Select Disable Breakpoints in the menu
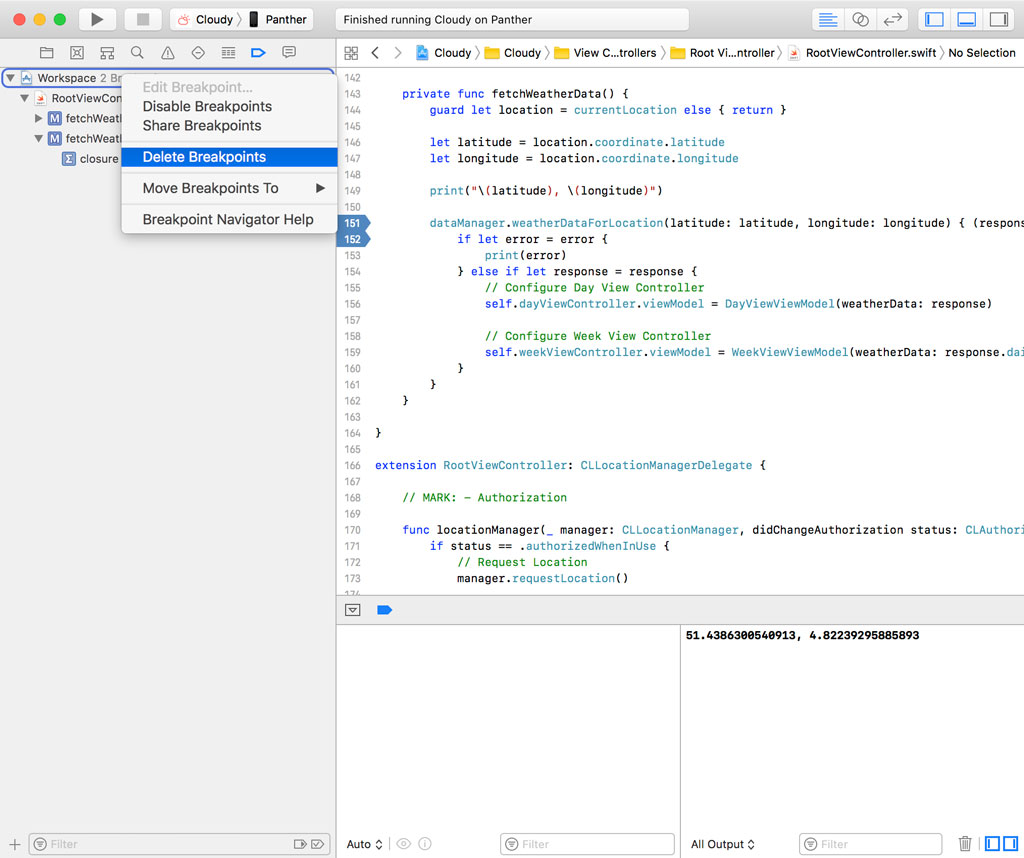1024x858 pixels. pos(207,106)
